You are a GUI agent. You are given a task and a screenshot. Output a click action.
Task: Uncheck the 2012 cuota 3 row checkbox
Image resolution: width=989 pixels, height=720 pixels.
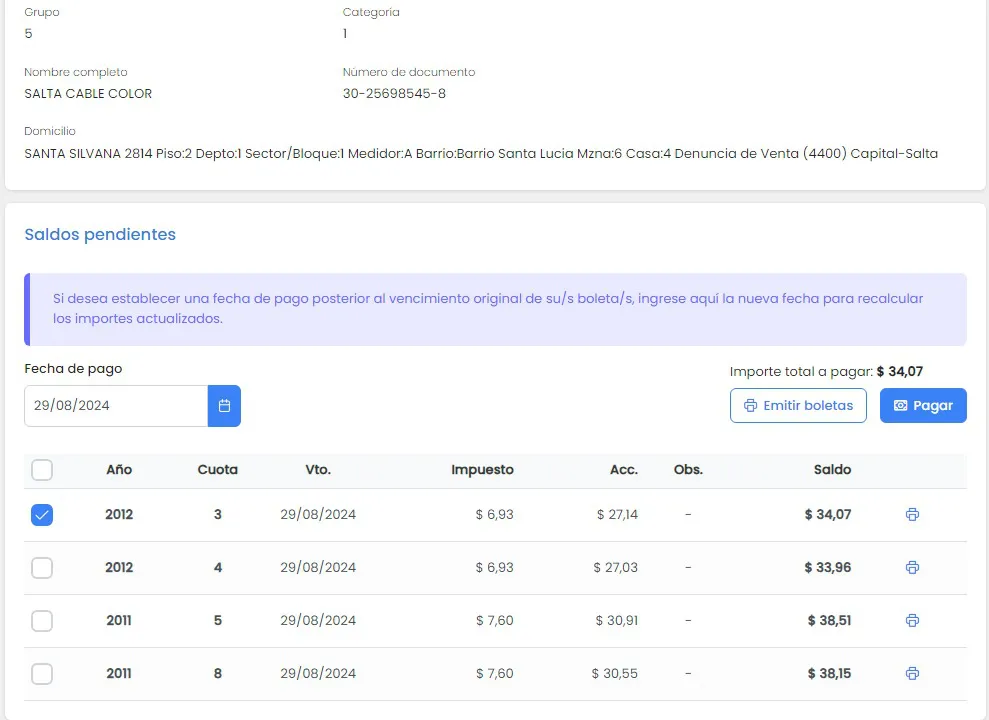click(42, 515)
